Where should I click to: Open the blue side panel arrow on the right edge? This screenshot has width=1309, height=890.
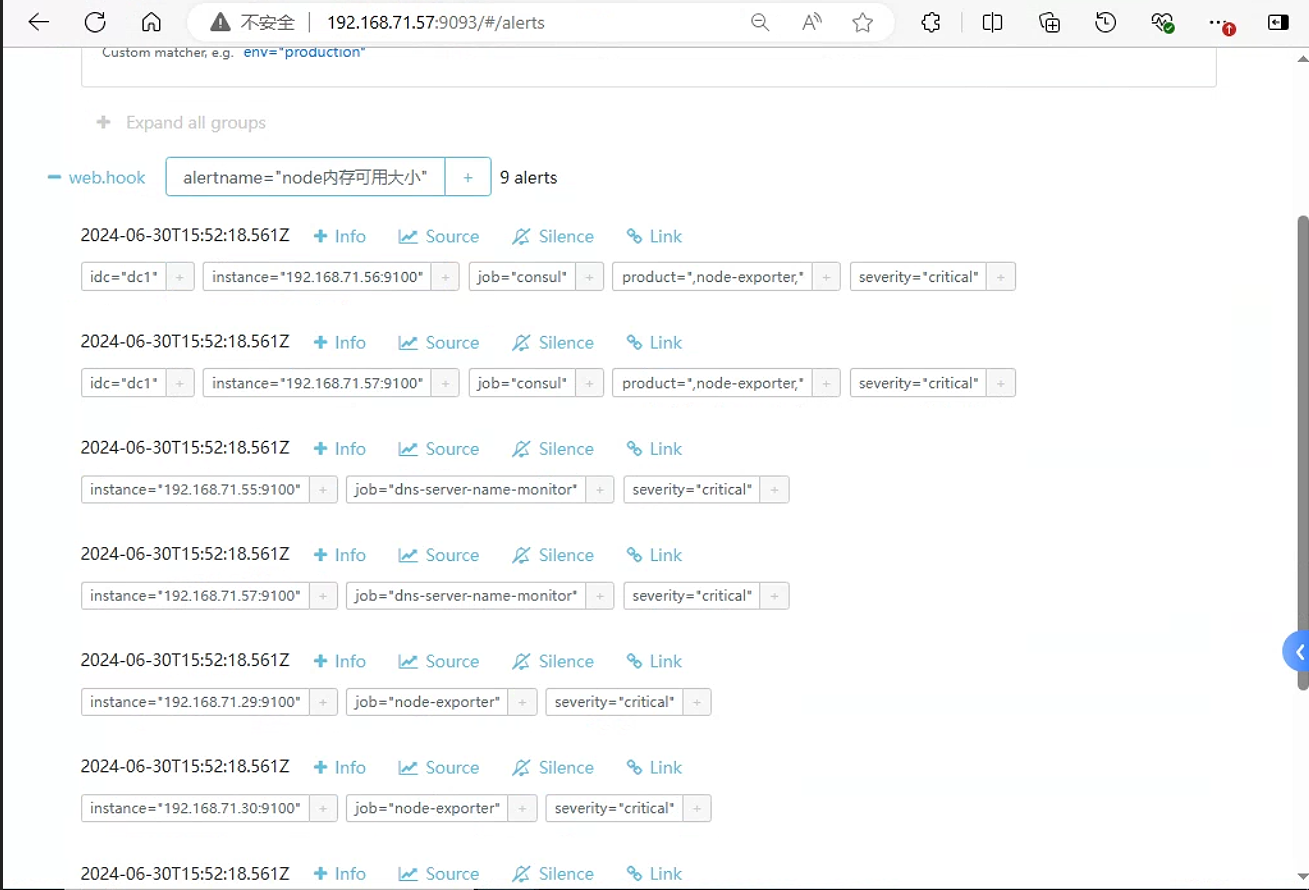pyautogui.click(x=1296, y=652)
